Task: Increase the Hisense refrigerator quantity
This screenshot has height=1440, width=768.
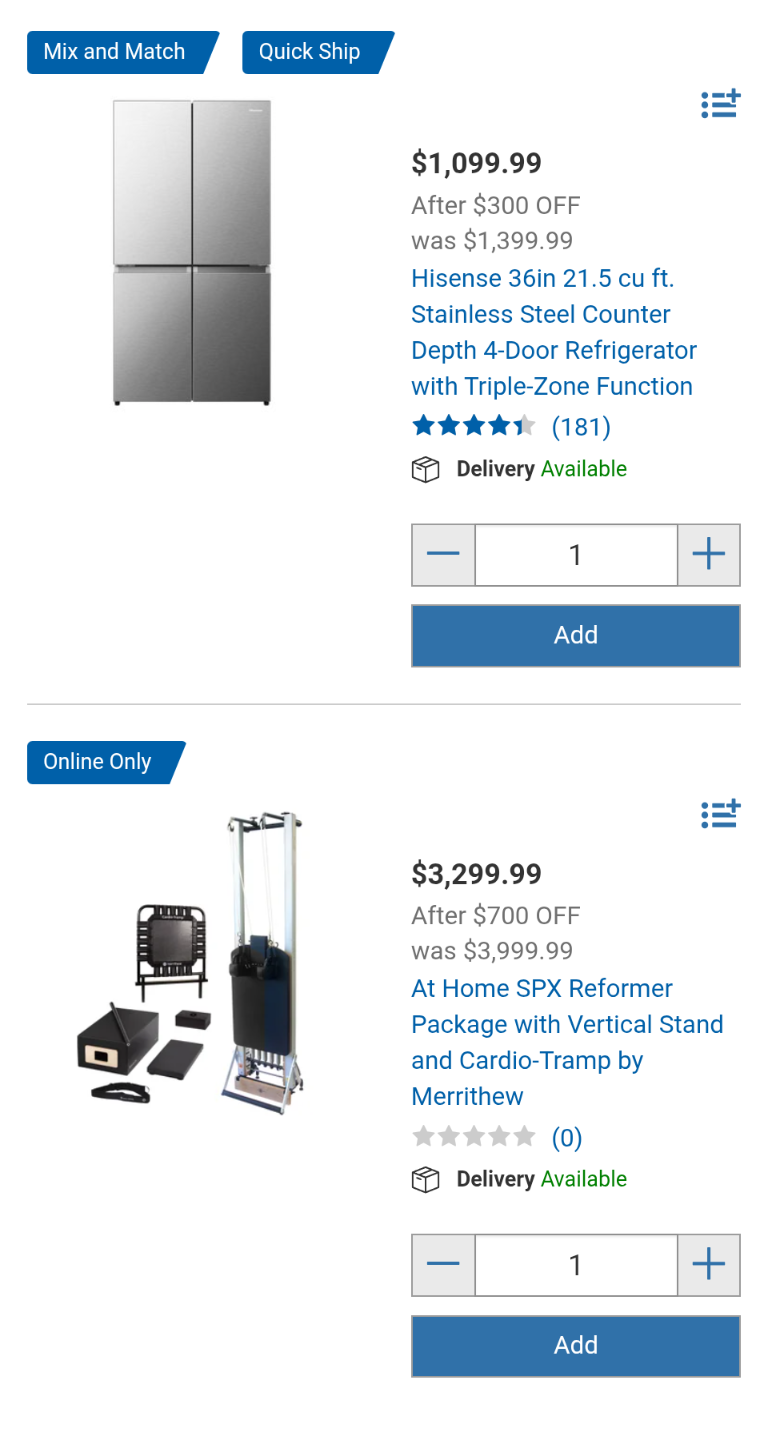Action: click(x=708, y=555)
